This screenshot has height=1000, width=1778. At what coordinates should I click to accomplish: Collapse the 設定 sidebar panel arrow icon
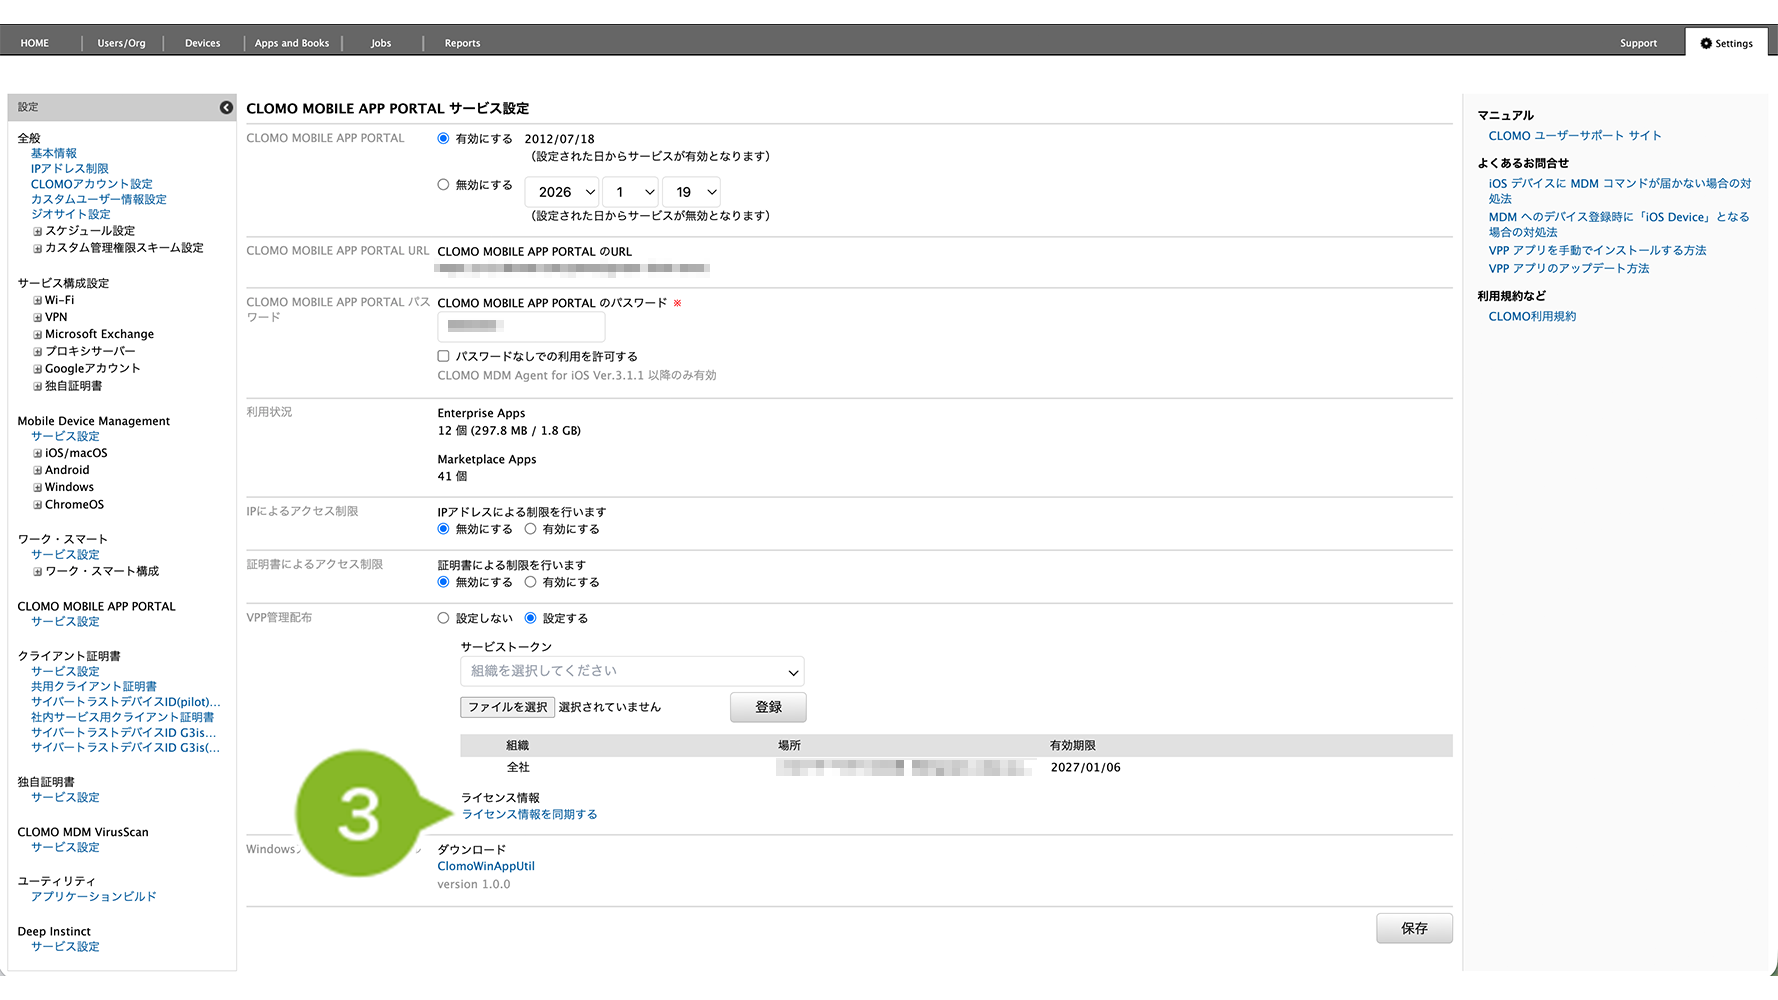(226, 107)
